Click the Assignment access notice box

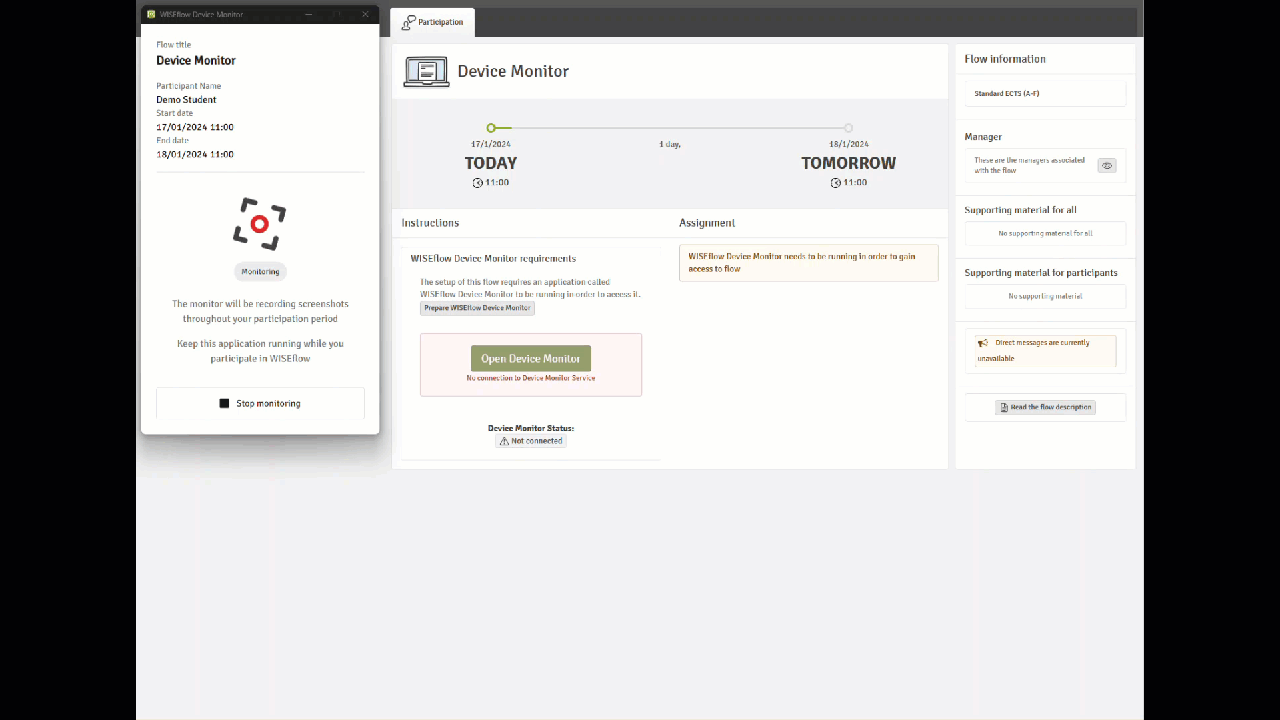pos(808,263)
